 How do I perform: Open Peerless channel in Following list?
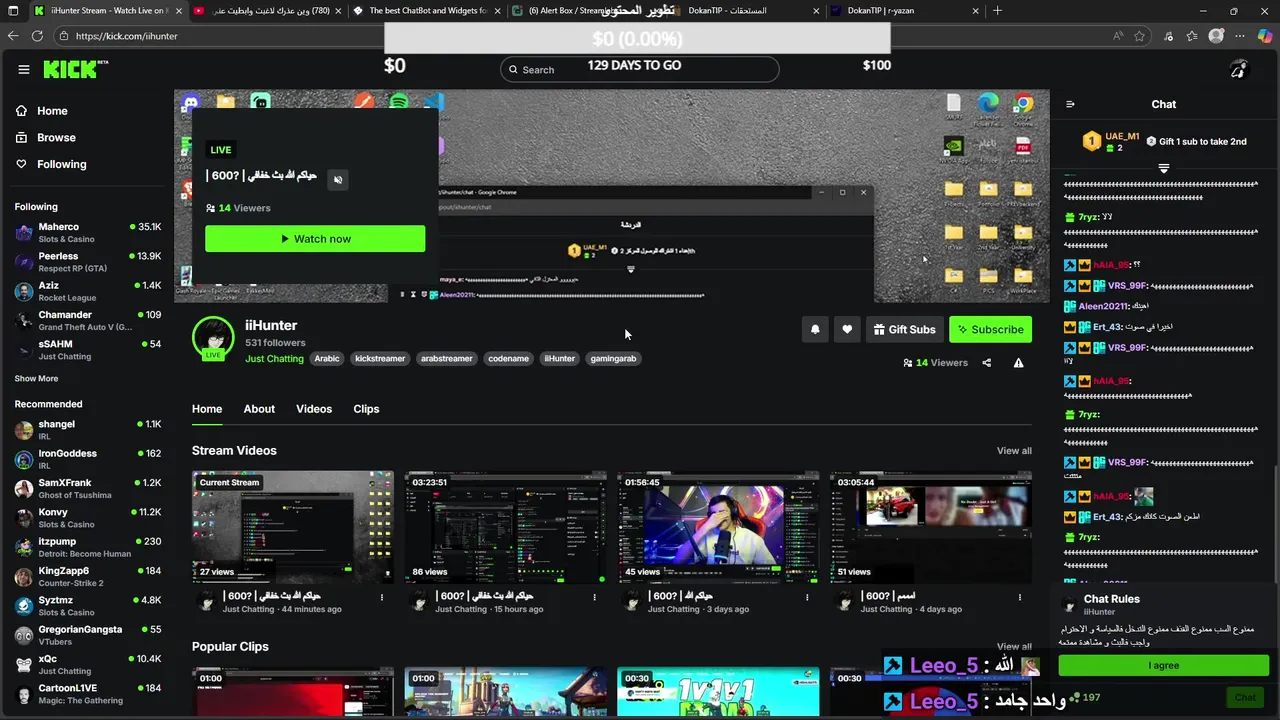(88, 262)
